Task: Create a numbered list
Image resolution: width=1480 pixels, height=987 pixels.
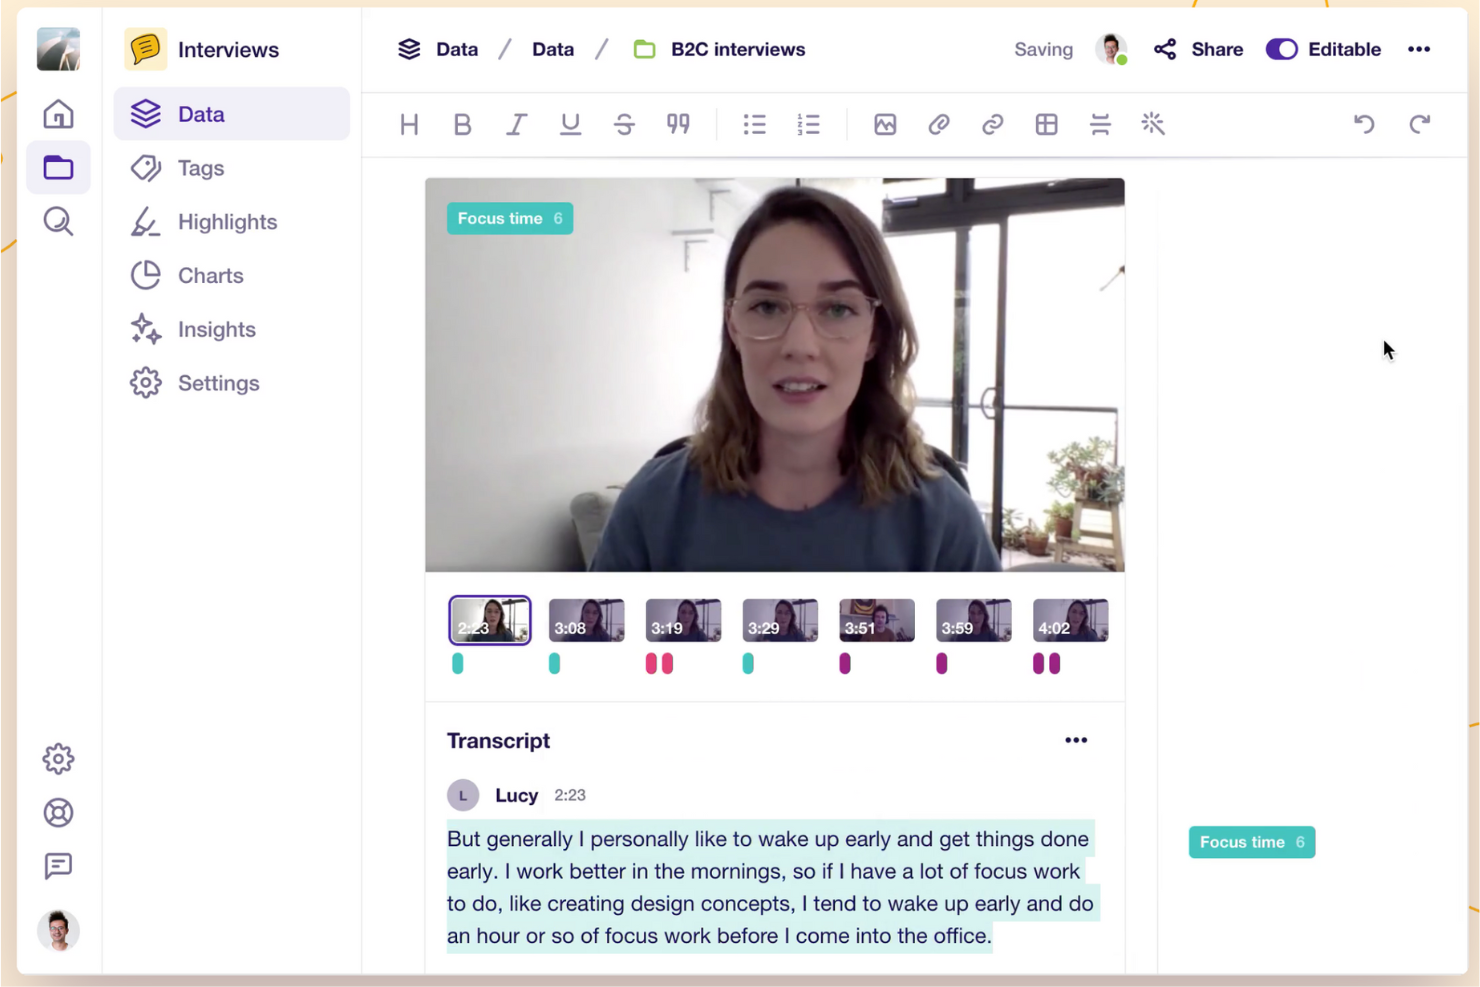Action: point(808,124)
